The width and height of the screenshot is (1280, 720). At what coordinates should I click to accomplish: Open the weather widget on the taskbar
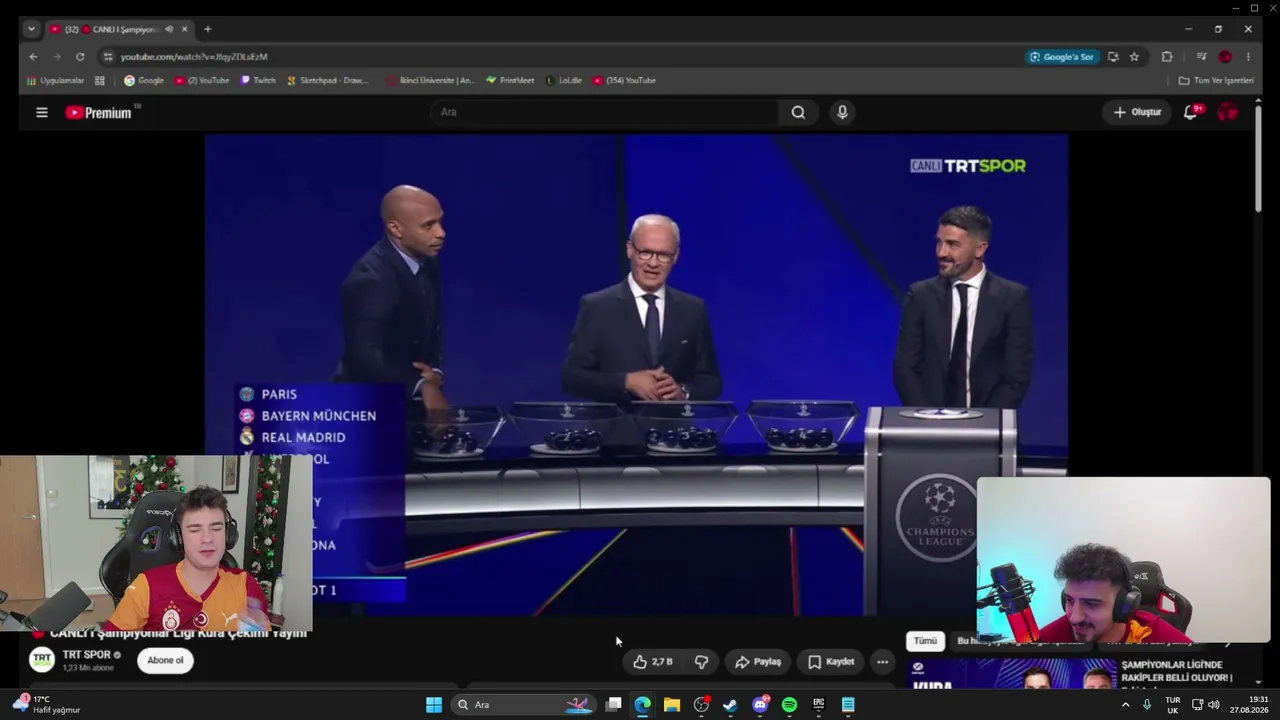[46, 704]
